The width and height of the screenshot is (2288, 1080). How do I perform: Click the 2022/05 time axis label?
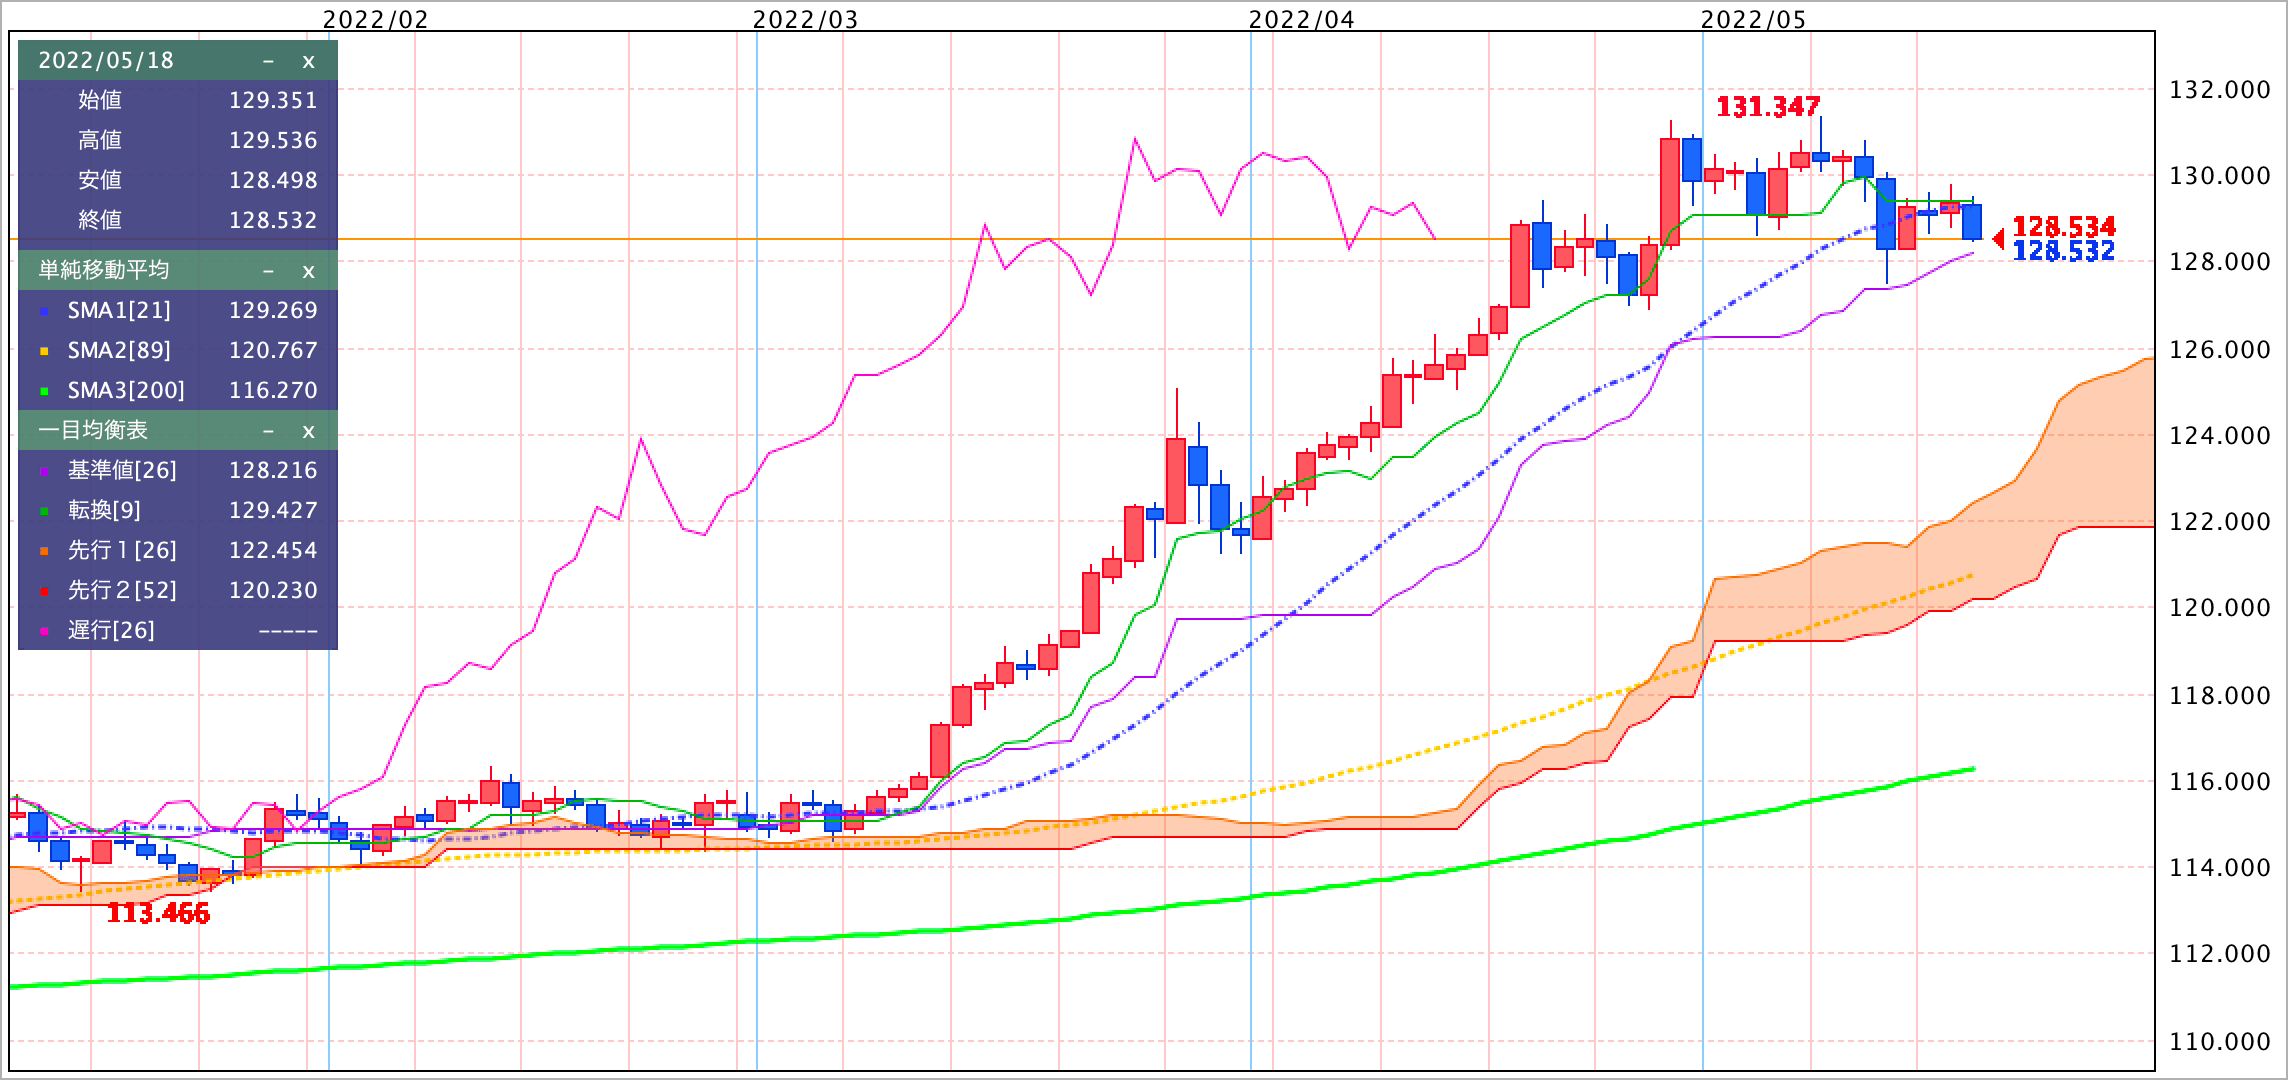coord(1754,20)
